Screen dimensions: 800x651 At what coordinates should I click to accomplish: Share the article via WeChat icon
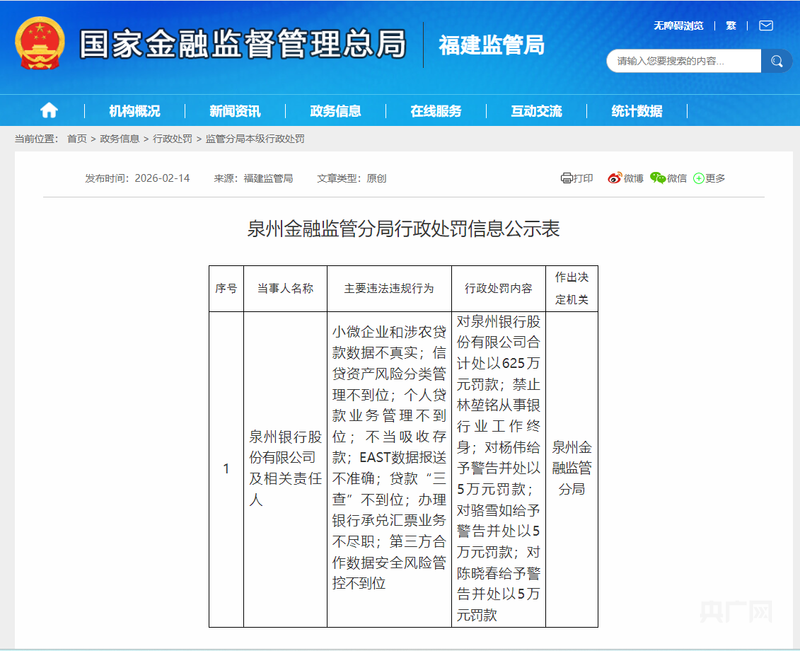pos(657,178)
